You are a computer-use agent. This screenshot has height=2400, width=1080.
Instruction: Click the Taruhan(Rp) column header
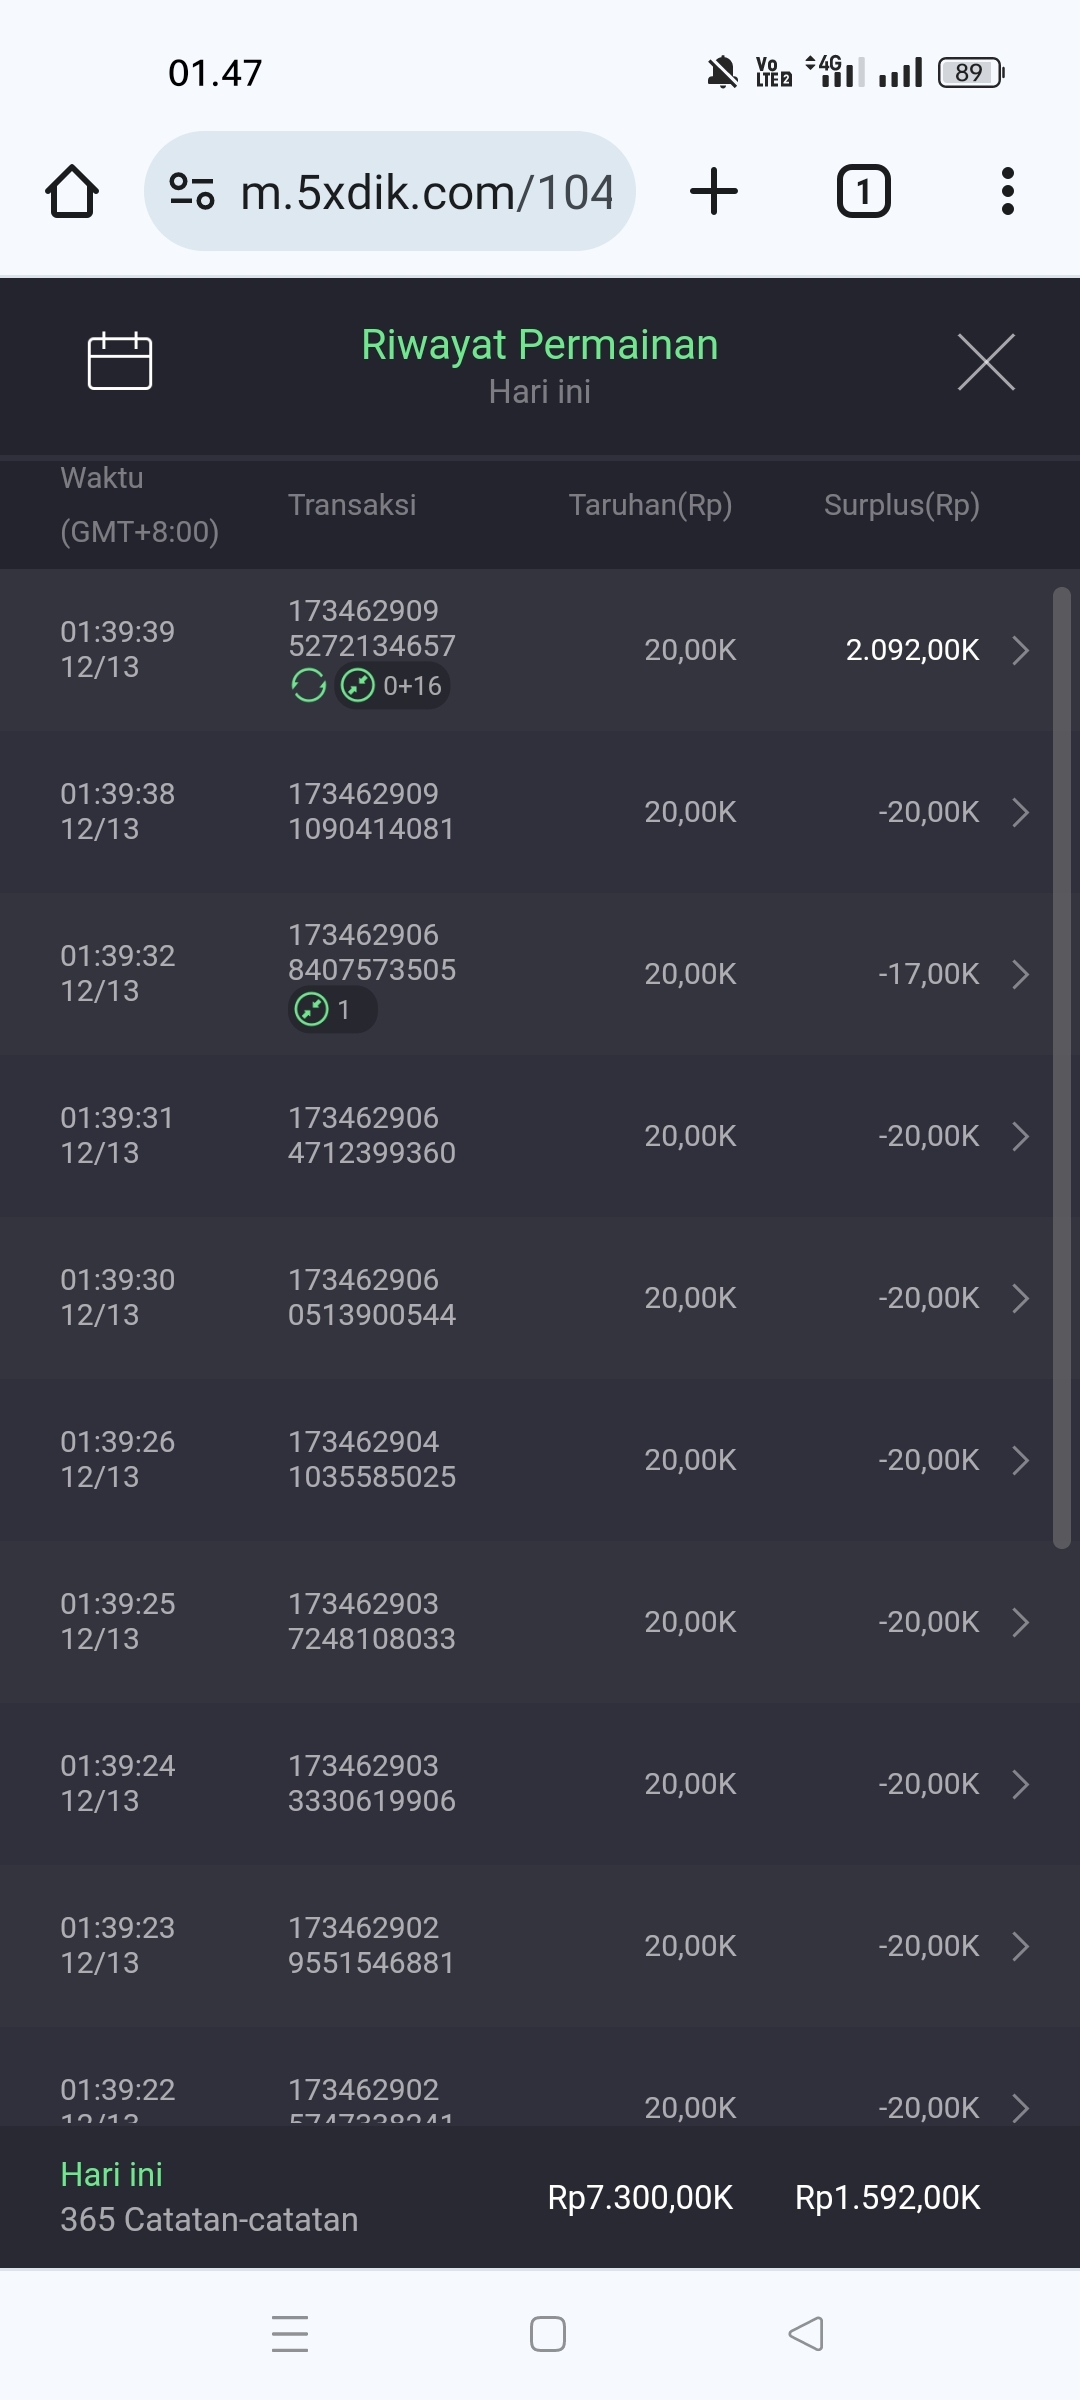pyautogui.click(x=650, y=505)
